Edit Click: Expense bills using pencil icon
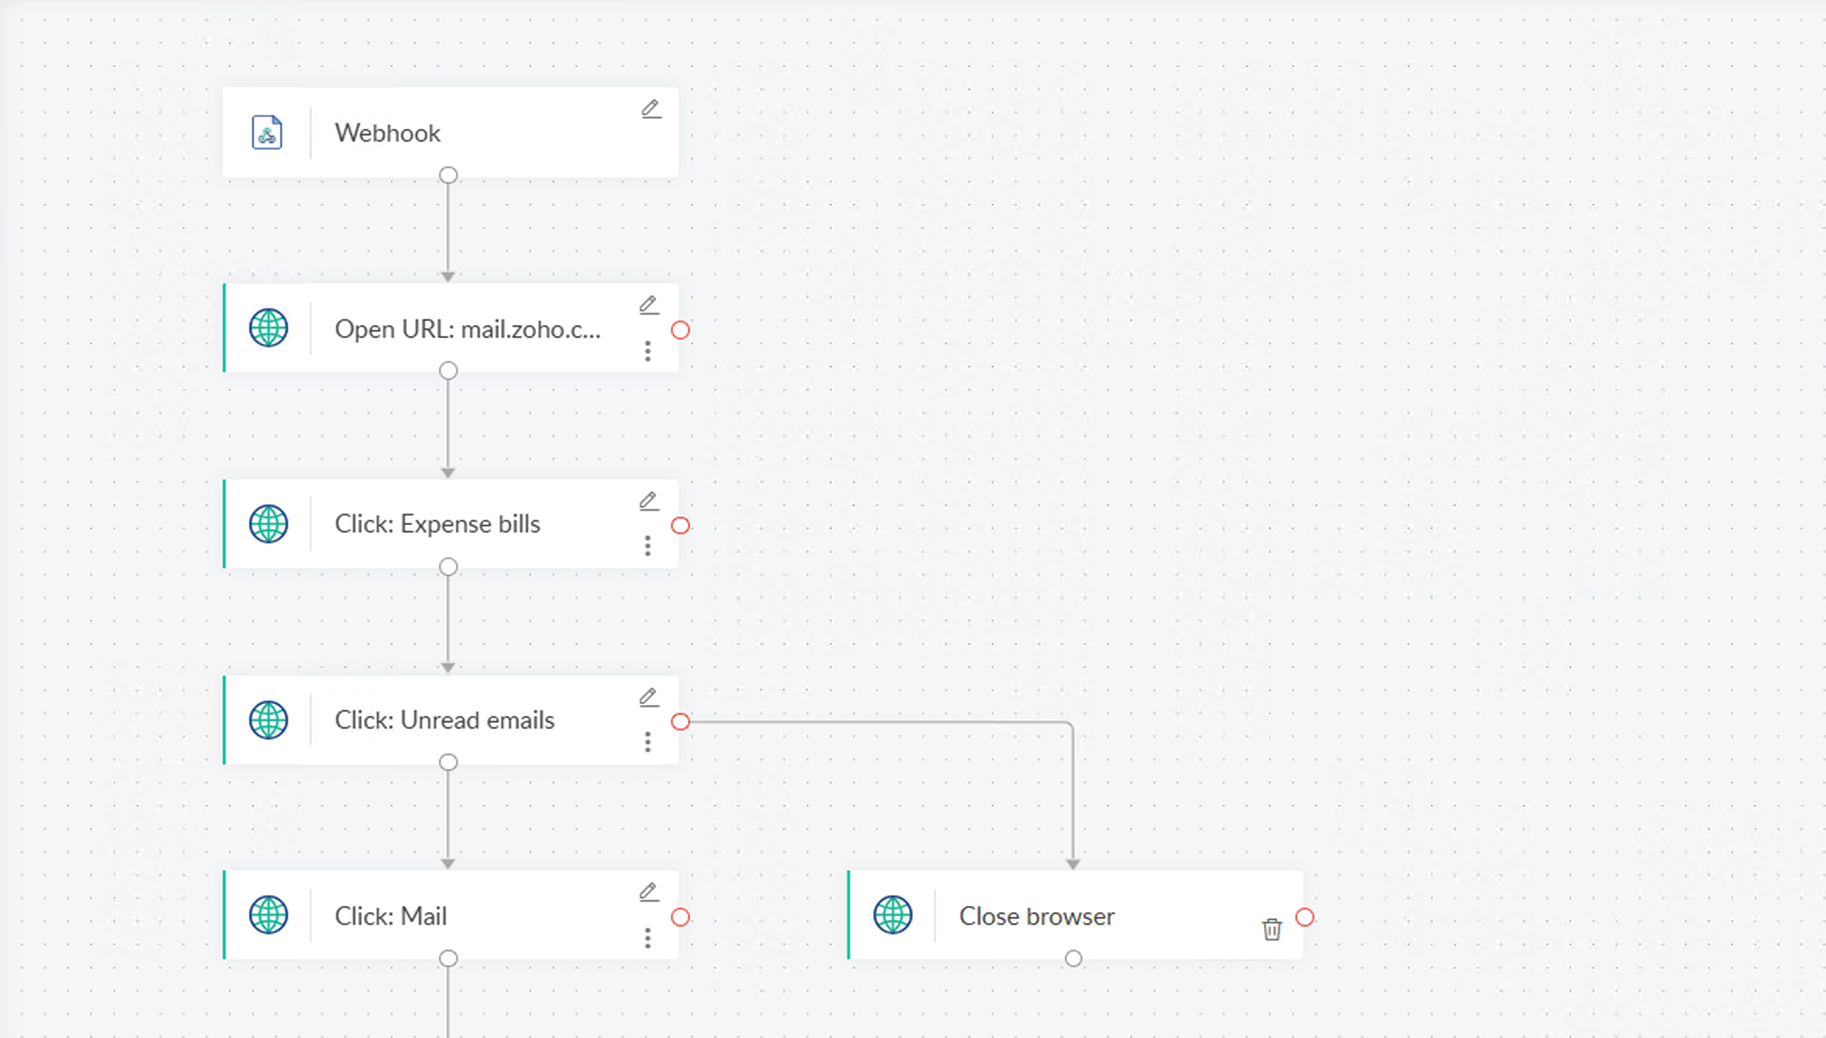Screen dimensions: 1826x1038 point(648,500)
